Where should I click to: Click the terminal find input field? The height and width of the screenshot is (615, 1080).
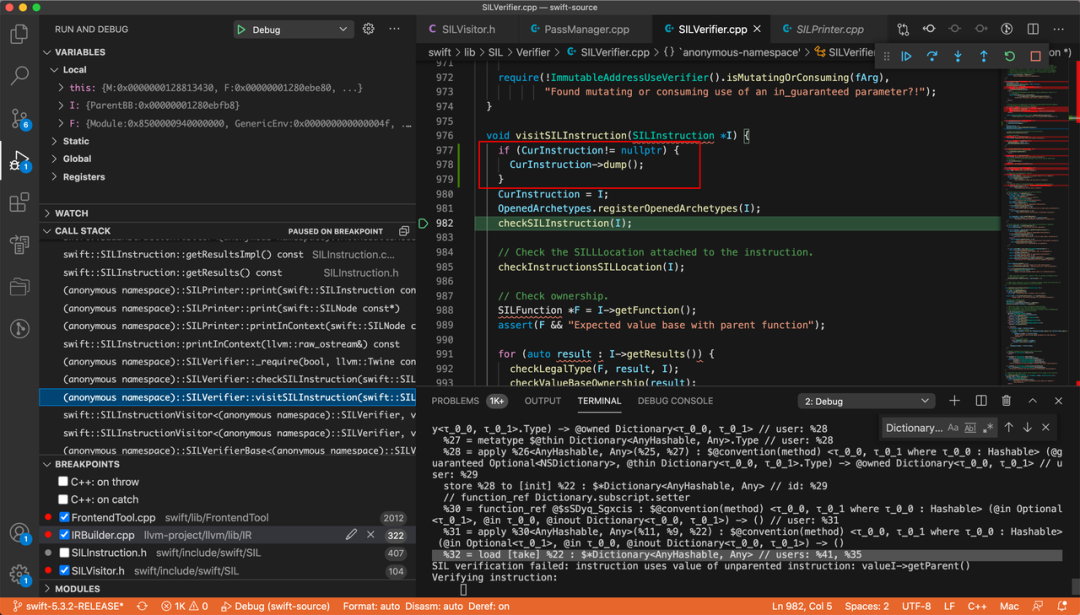[x=913, y=428]
